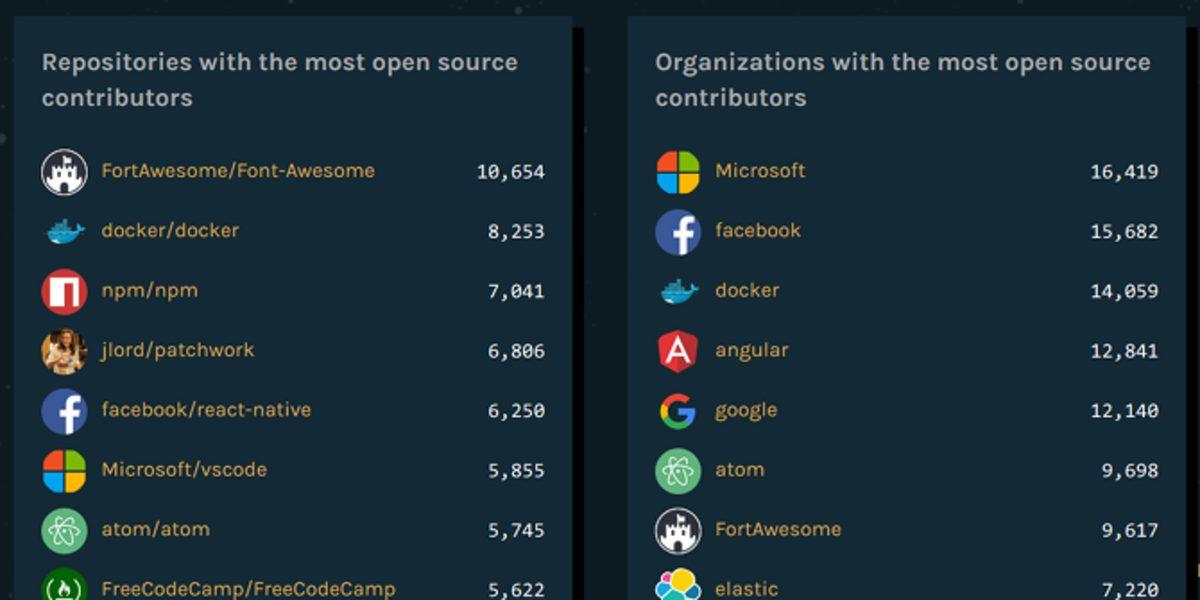Viewport: 1200px width, 600px height.
Task: Open the docker/docker repository link
Action: pyautogui.click(x=170, y=231)
